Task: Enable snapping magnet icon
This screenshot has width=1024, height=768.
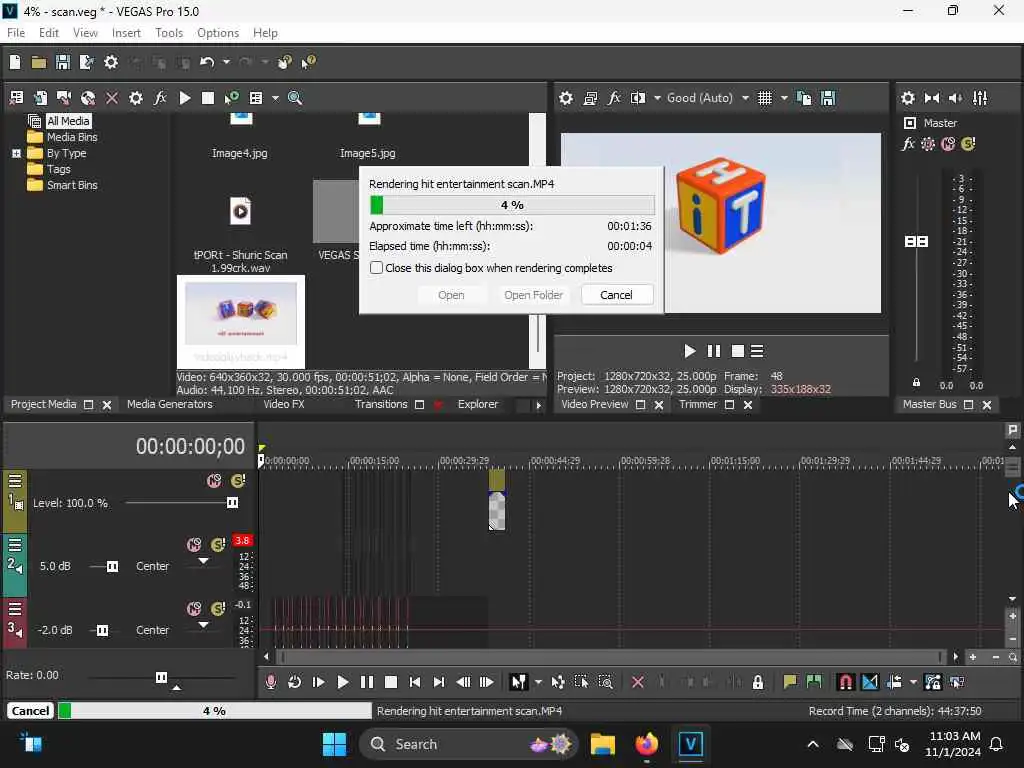Action: 845,682
